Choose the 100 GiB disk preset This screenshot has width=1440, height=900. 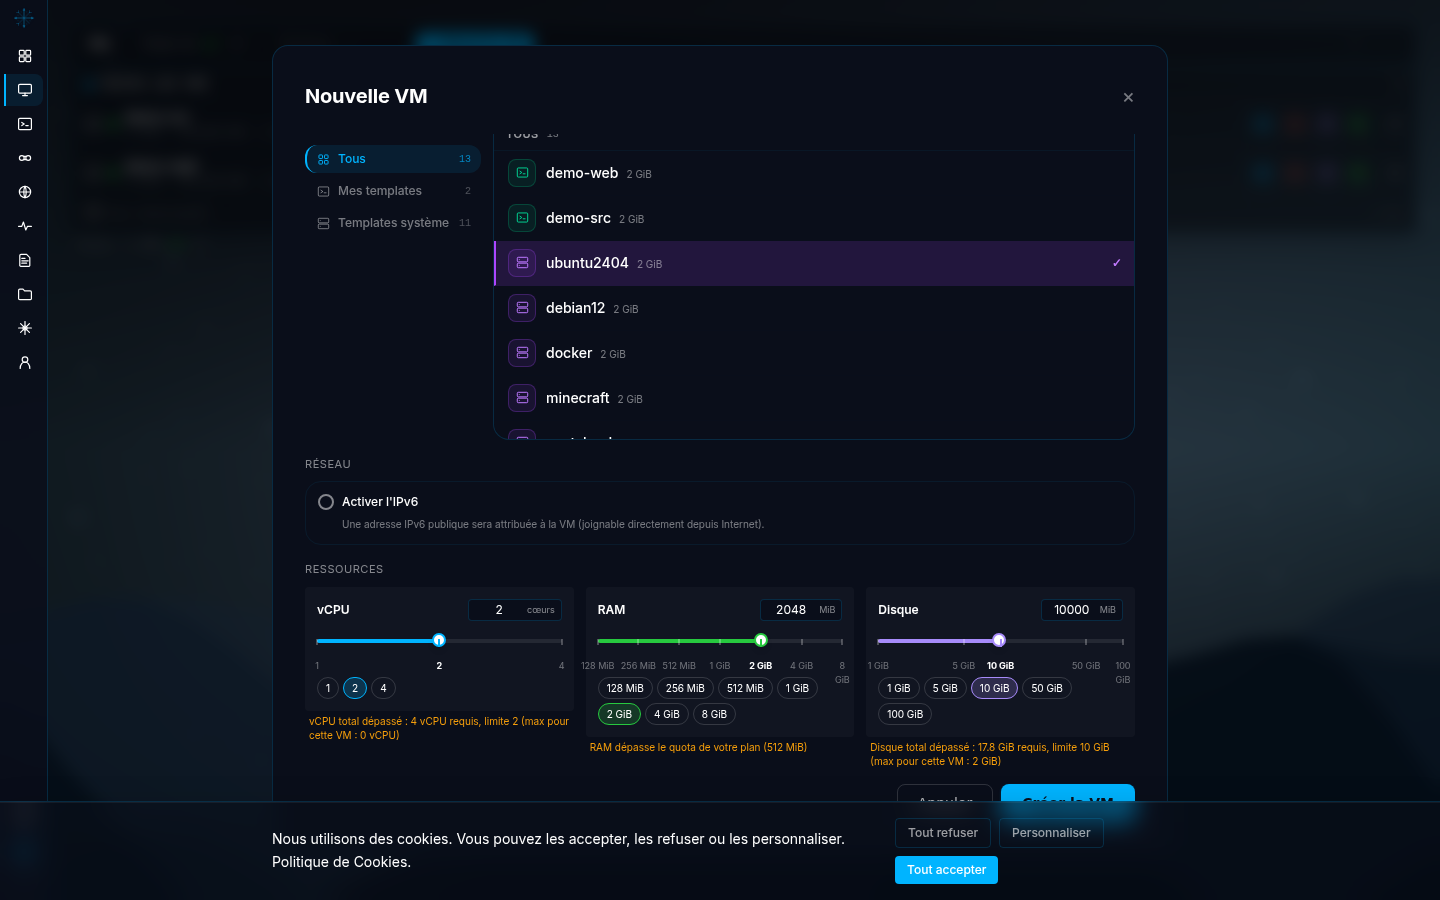905,714
